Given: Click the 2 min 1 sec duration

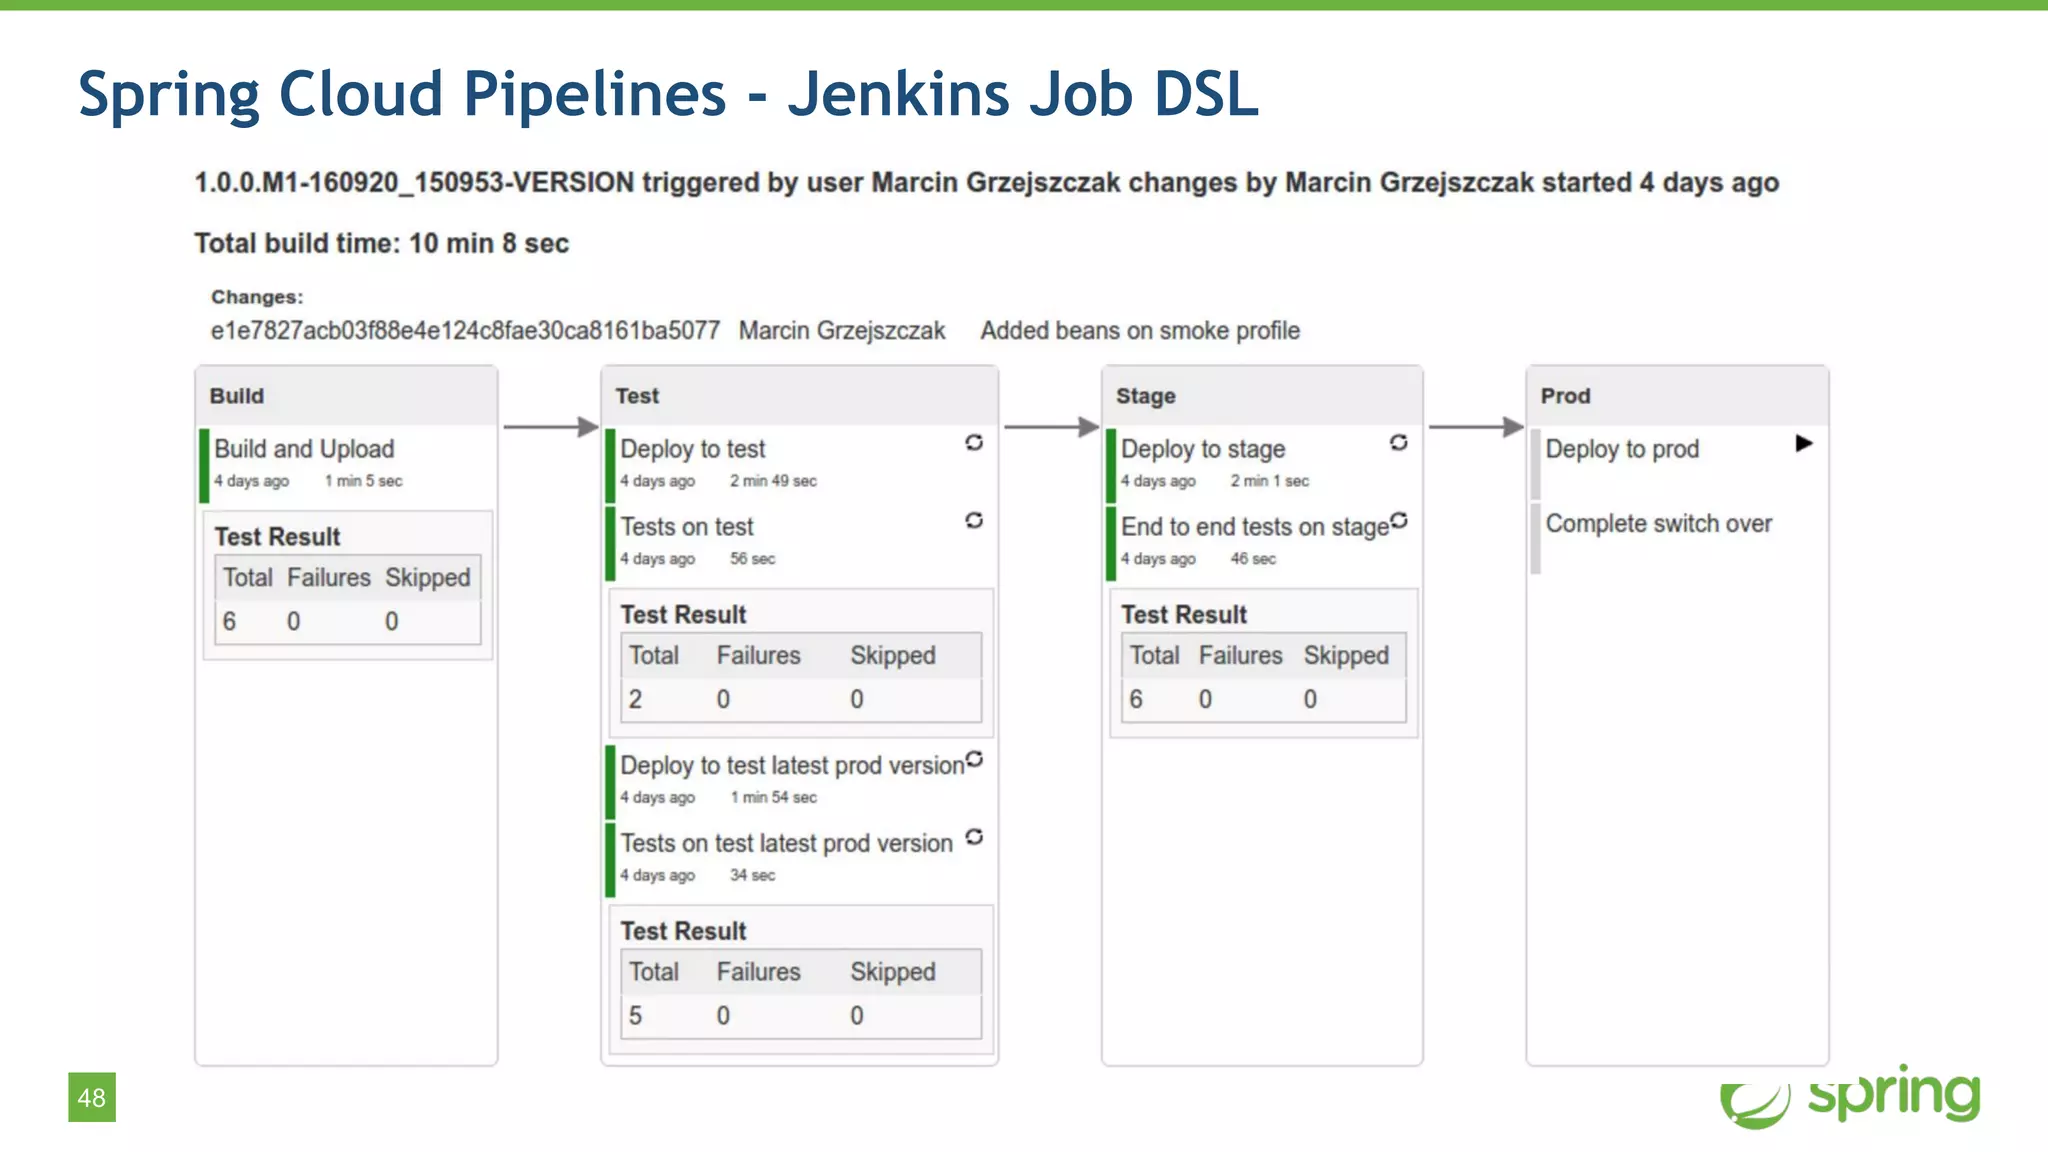Looking at the screenshot, I should [1269, 481].
